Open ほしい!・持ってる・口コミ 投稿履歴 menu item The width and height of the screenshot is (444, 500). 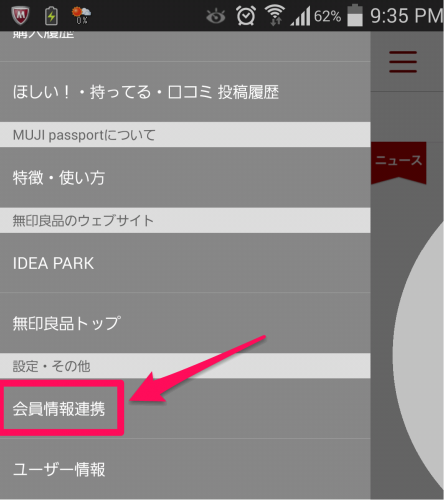pos(185,92)
